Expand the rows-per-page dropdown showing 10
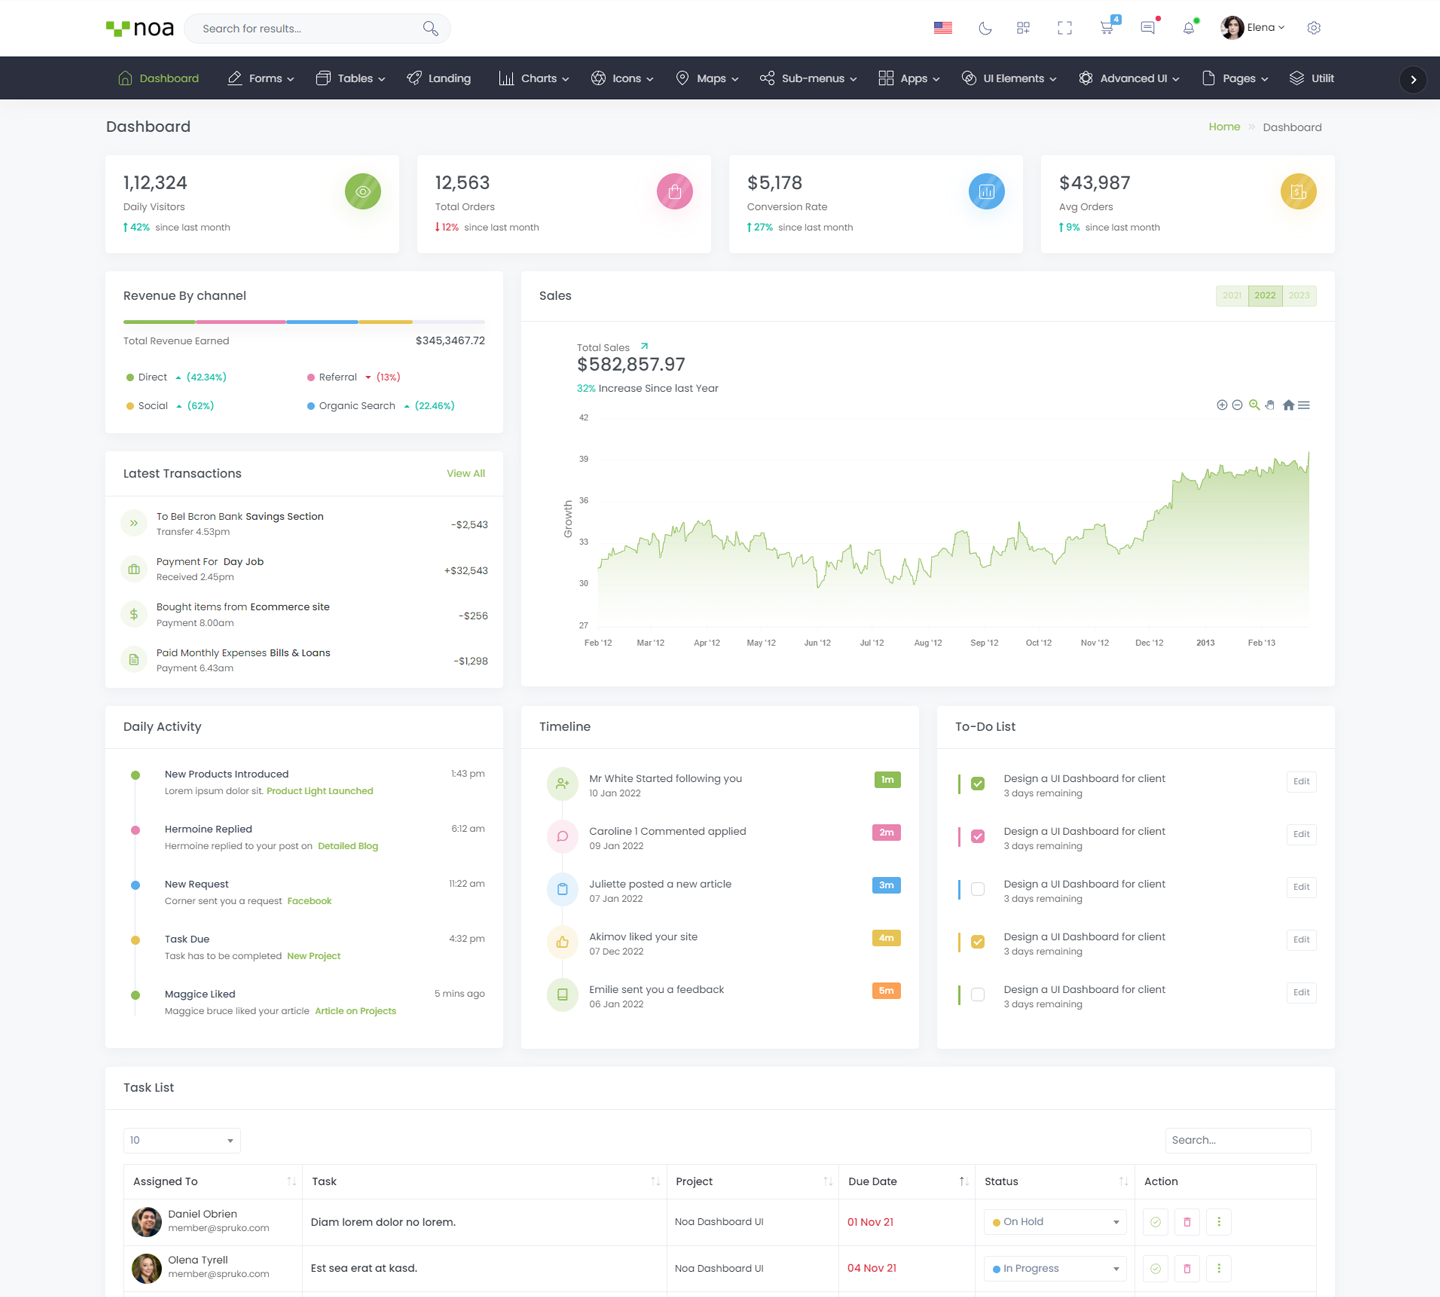Image resolution: width=1440 pixels, height=1297 pixels. 181,1140
